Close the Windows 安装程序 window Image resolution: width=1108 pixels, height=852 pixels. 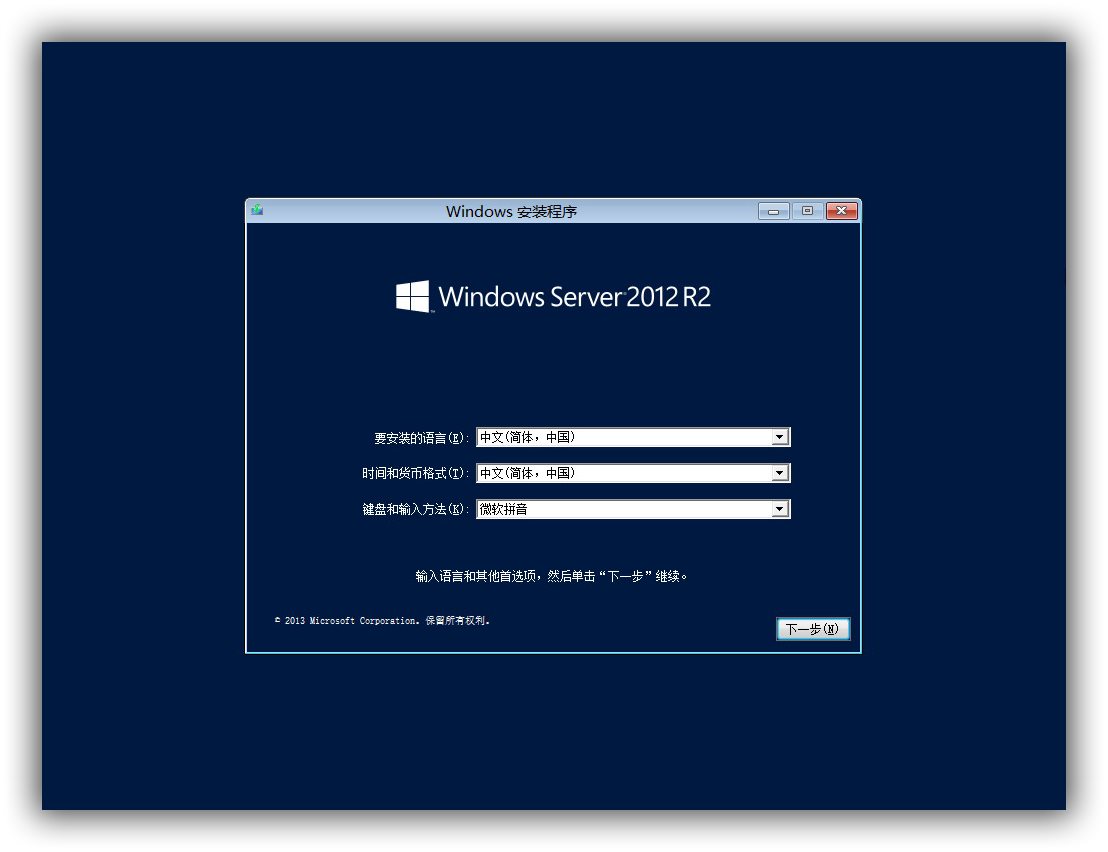[x=842, y=211]
